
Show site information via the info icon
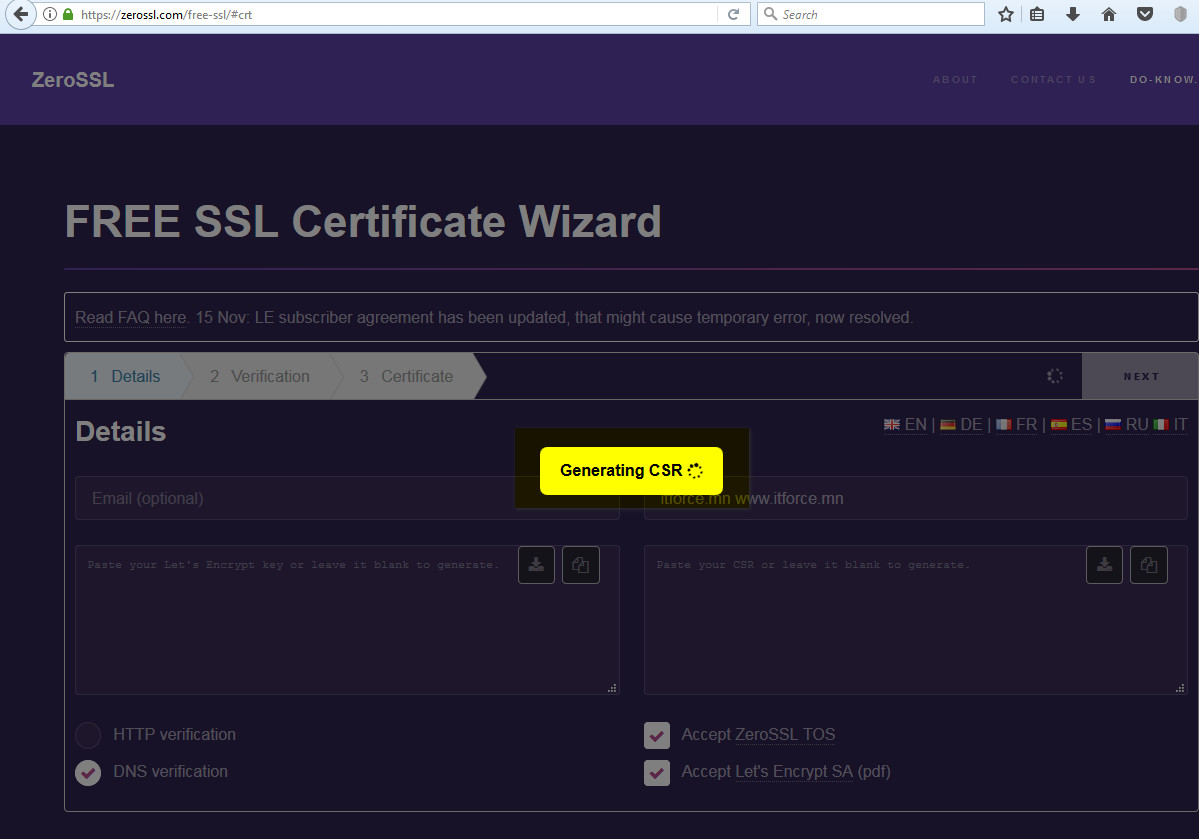coord(50,15)
